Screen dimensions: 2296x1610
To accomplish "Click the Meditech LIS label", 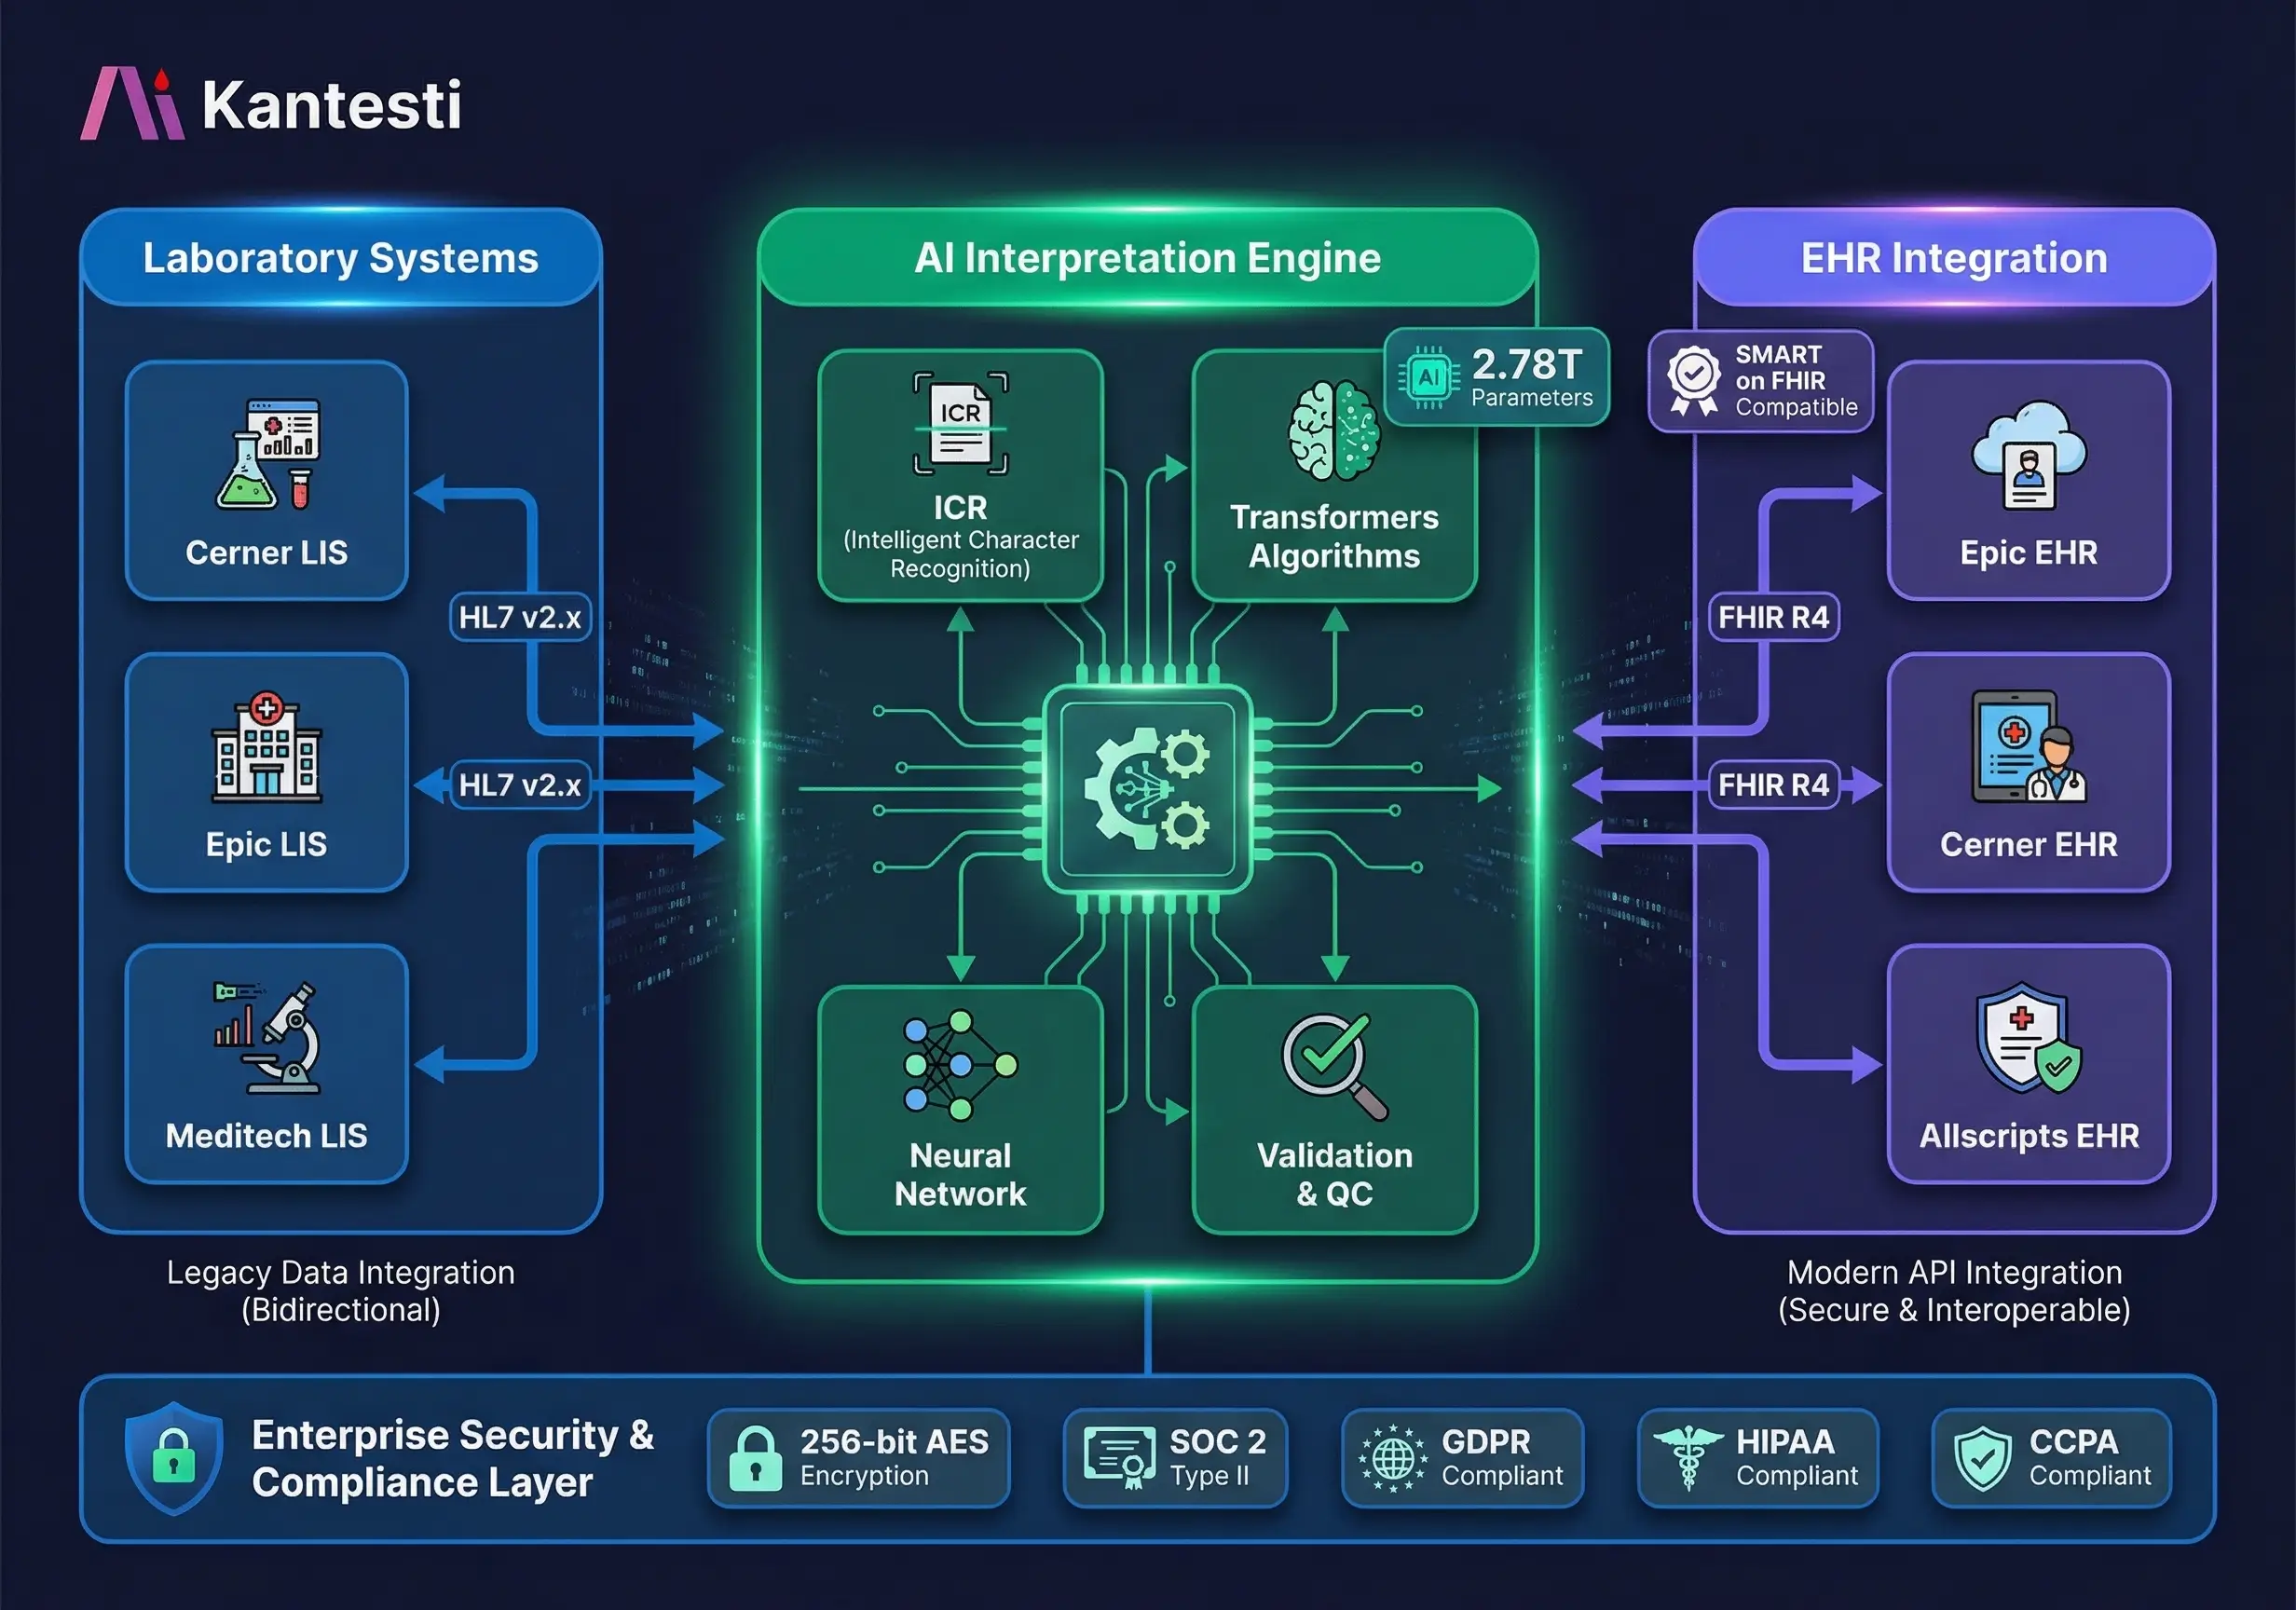I will (266, 1136).
